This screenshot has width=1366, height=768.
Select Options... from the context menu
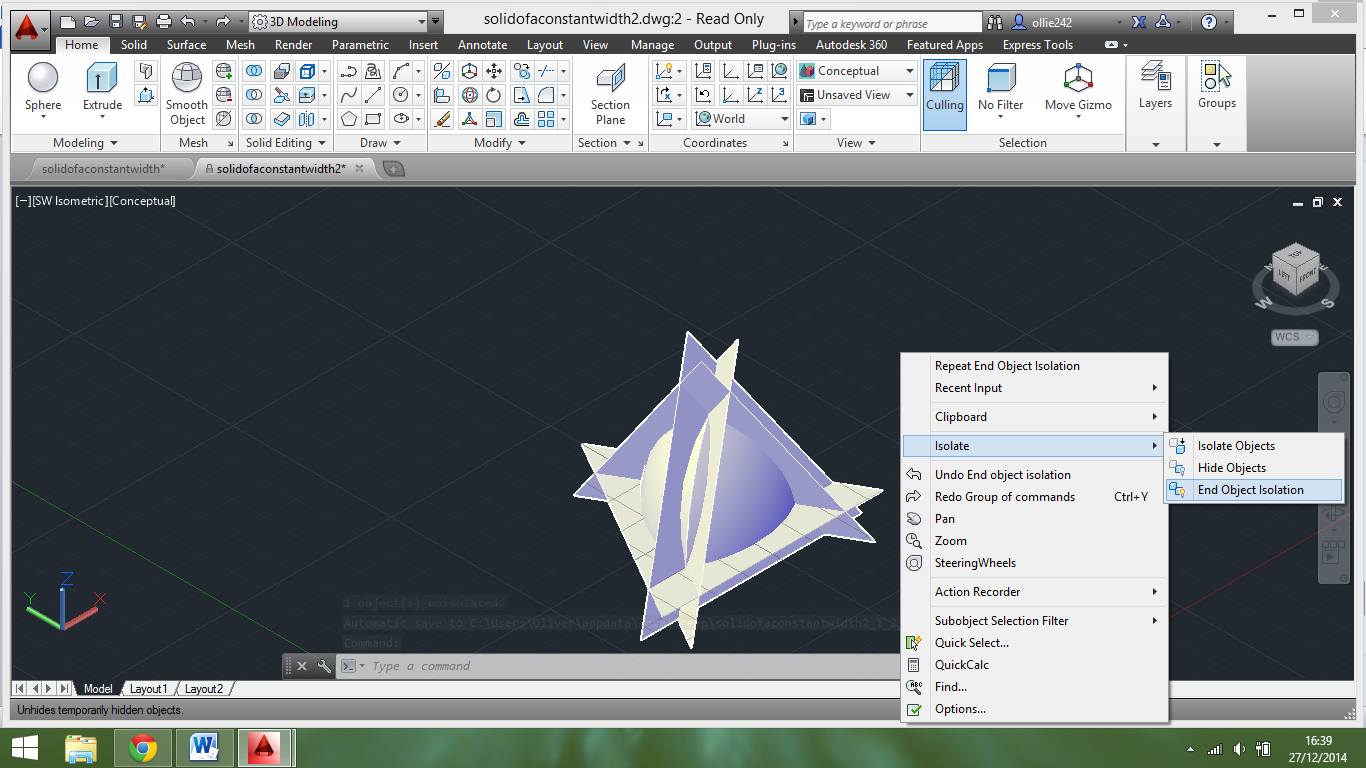tap(1035, 709)
